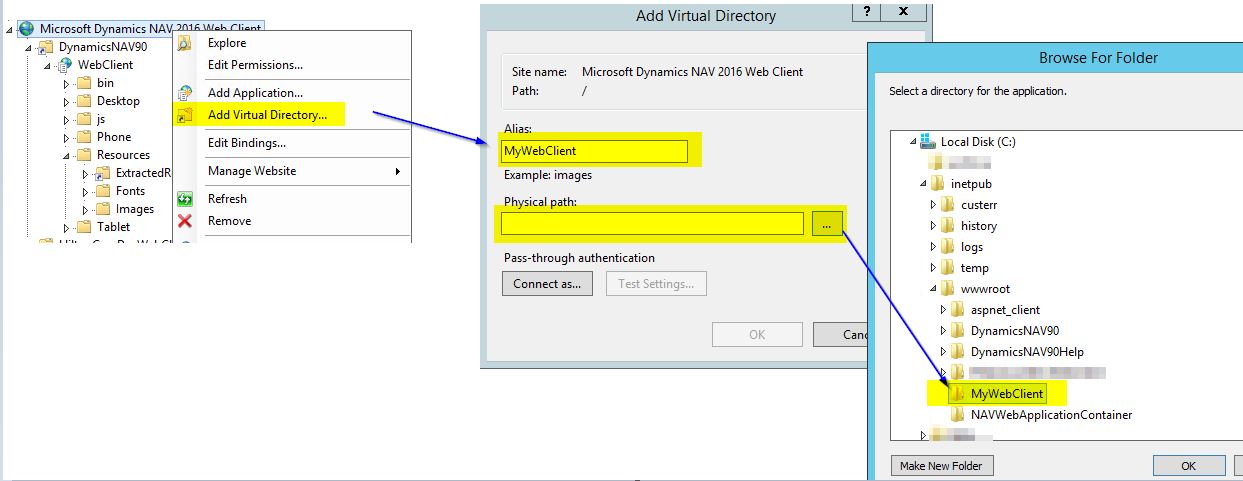Click OK in Browse For Folder dialog
The height and width of the screenshot is (481, 1243).
tap(1188, 466)
